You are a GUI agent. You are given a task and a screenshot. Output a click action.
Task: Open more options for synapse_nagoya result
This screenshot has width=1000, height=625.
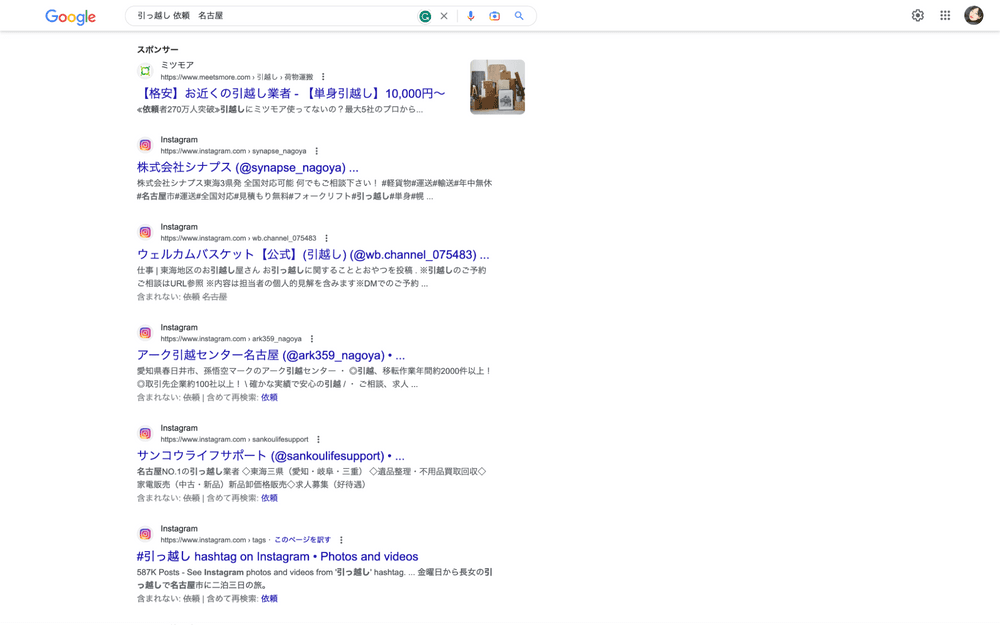317,152
